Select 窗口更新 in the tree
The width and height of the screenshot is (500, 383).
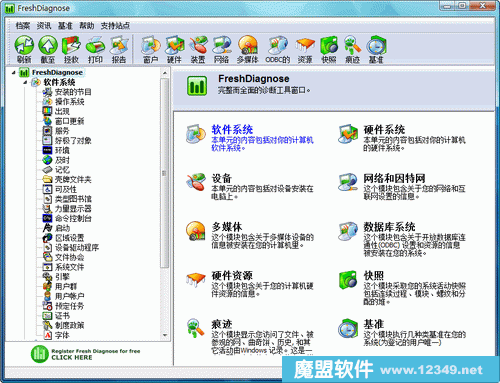70,121
